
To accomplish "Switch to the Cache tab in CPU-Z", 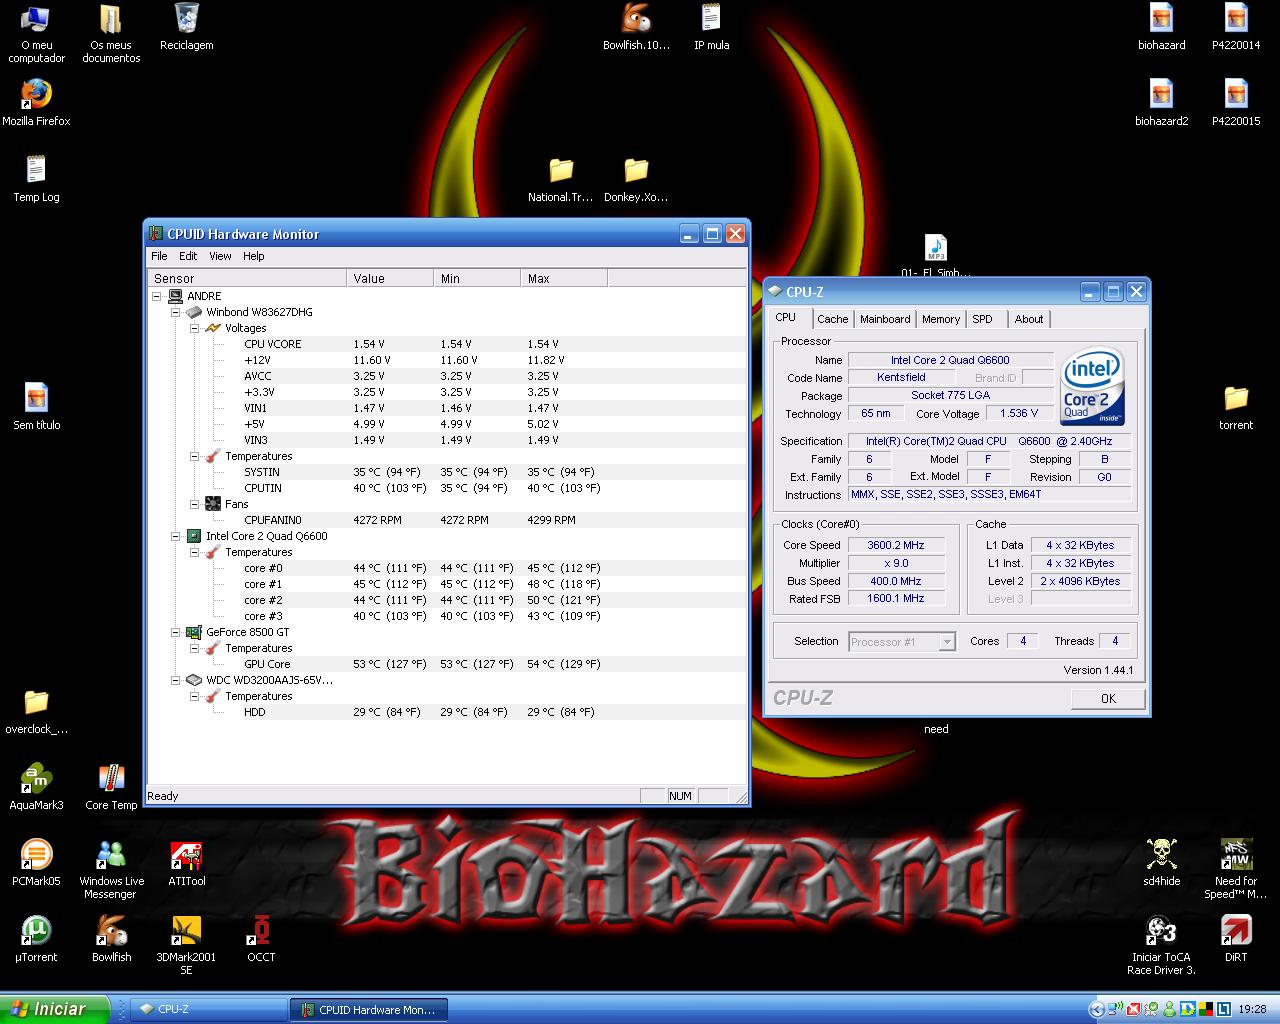I will click(832, 319).
